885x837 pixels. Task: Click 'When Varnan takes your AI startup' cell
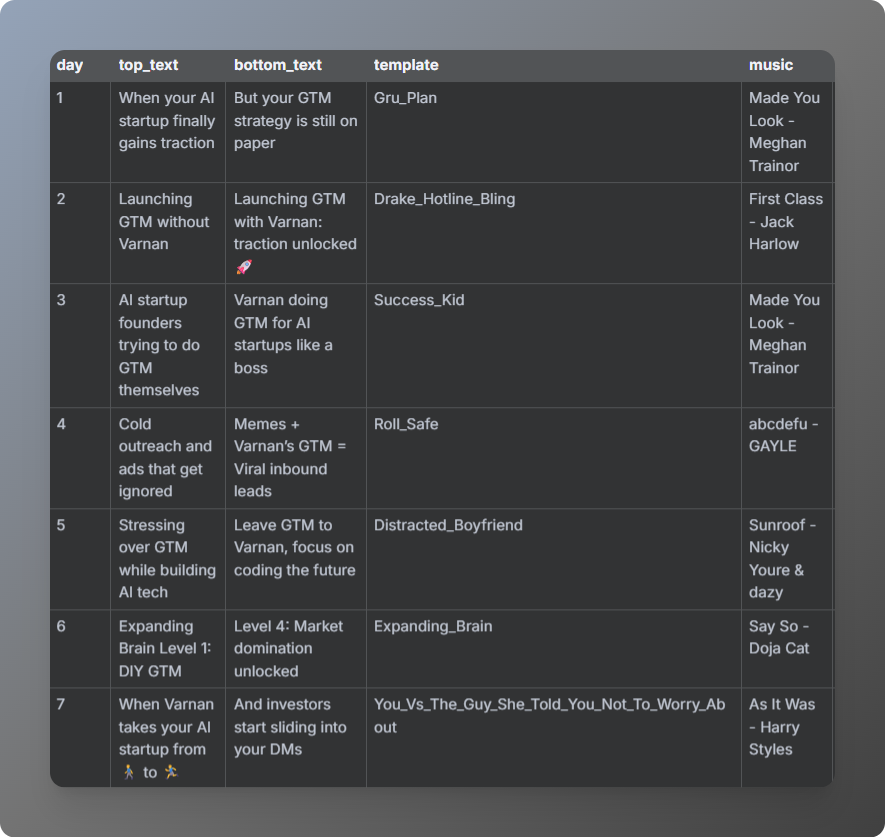click(168, 738)
